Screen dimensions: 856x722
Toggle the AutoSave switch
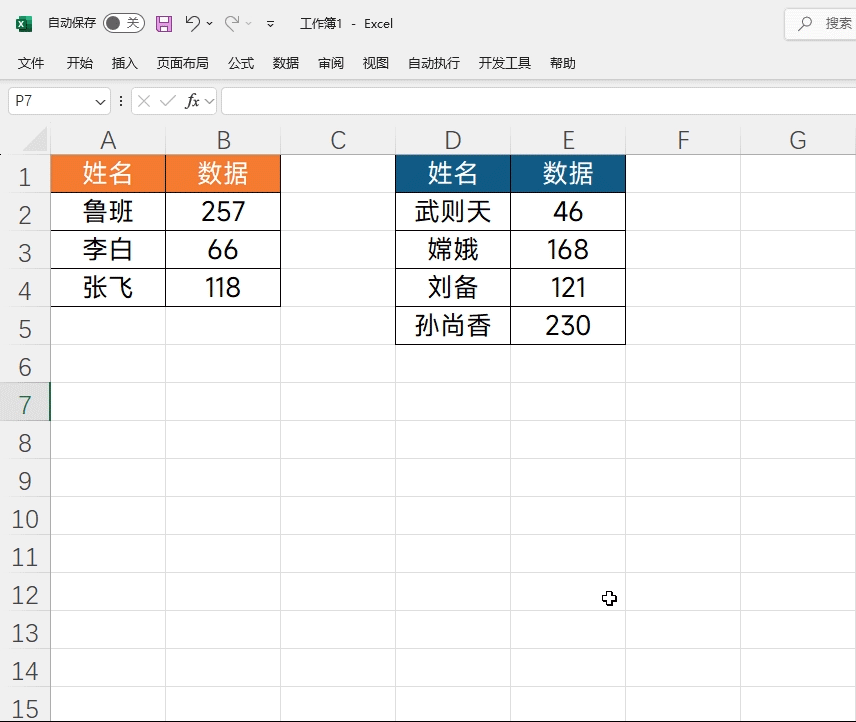[124, 23]
